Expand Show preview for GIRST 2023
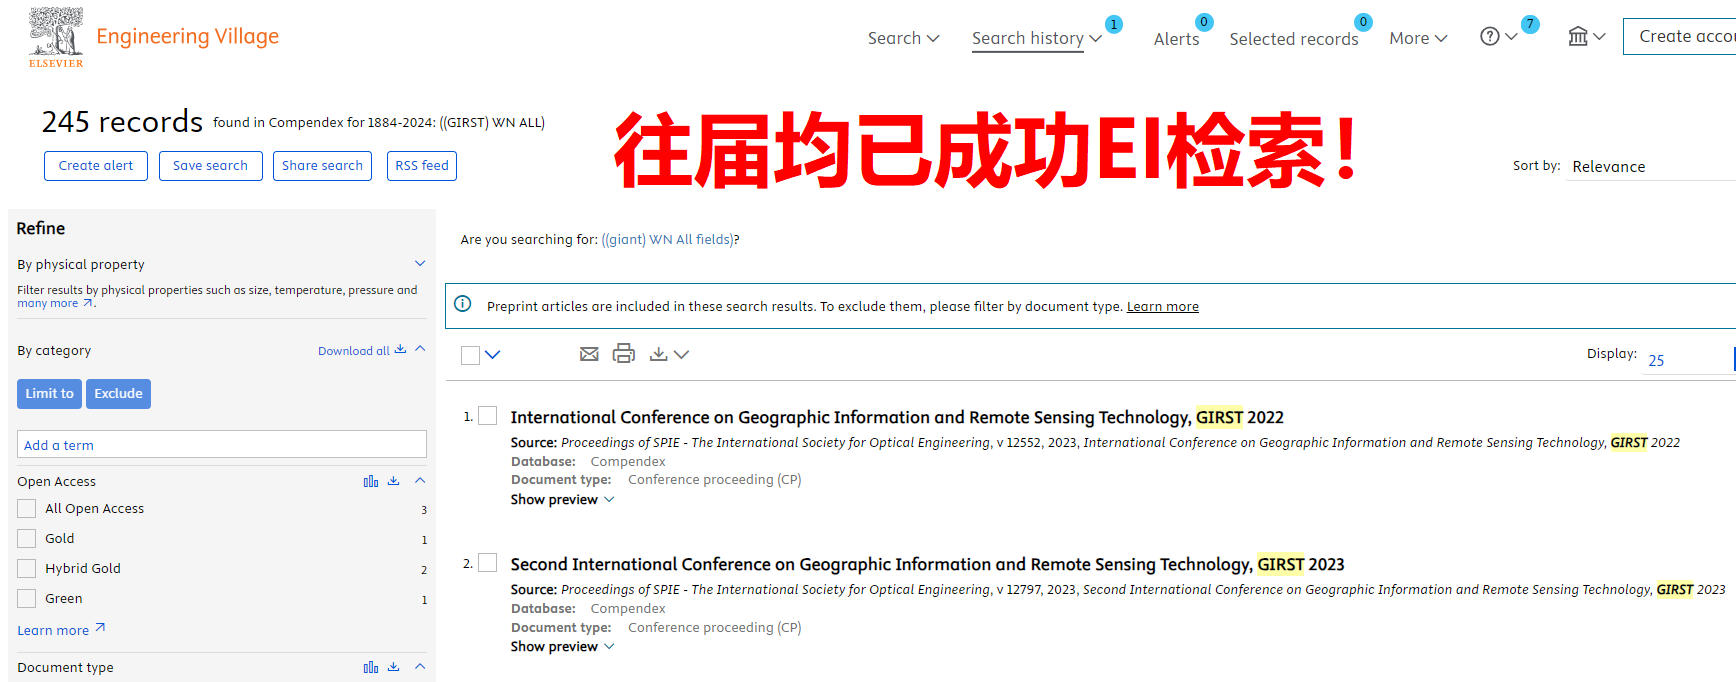This screenshot has width=1736, height=682. (562, 646)
